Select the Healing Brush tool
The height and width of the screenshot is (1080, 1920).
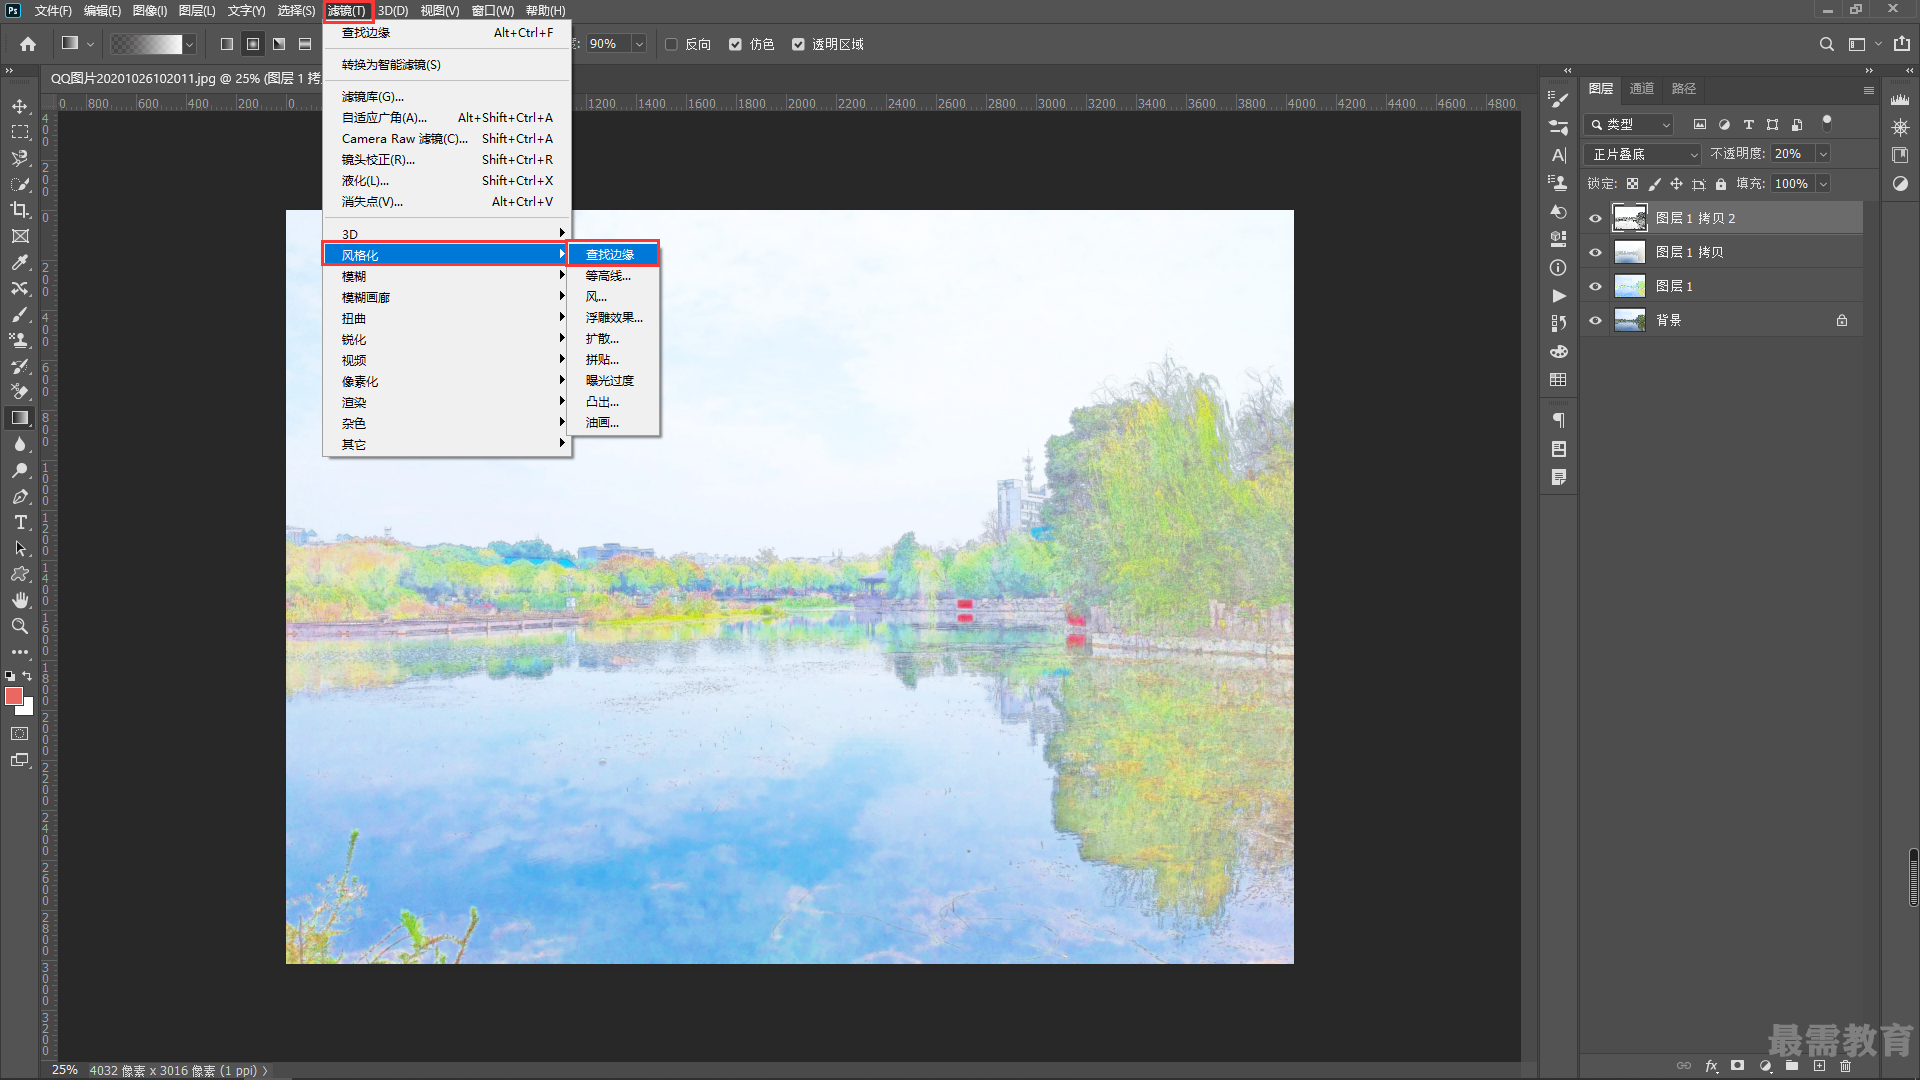[20, 288]
